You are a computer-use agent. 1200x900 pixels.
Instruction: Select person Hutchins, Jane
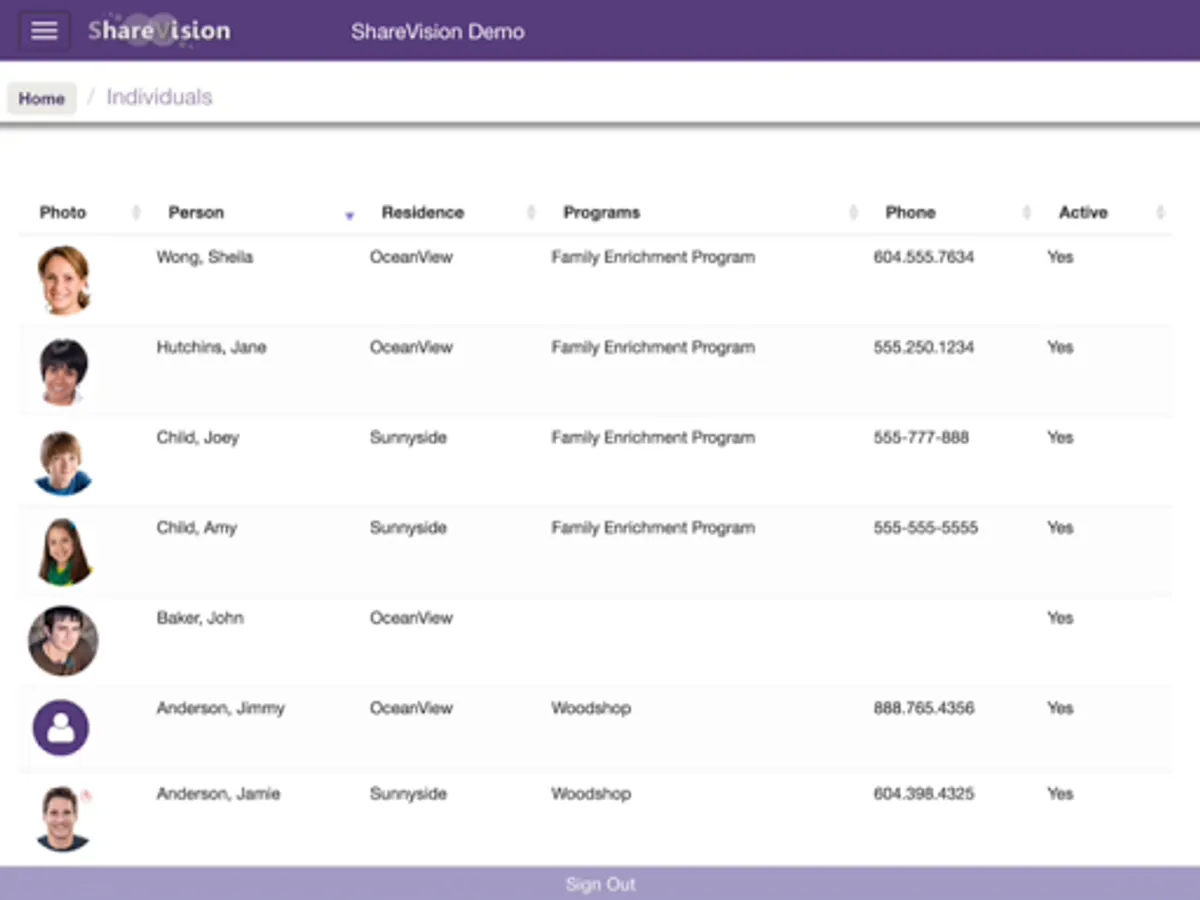211,347
